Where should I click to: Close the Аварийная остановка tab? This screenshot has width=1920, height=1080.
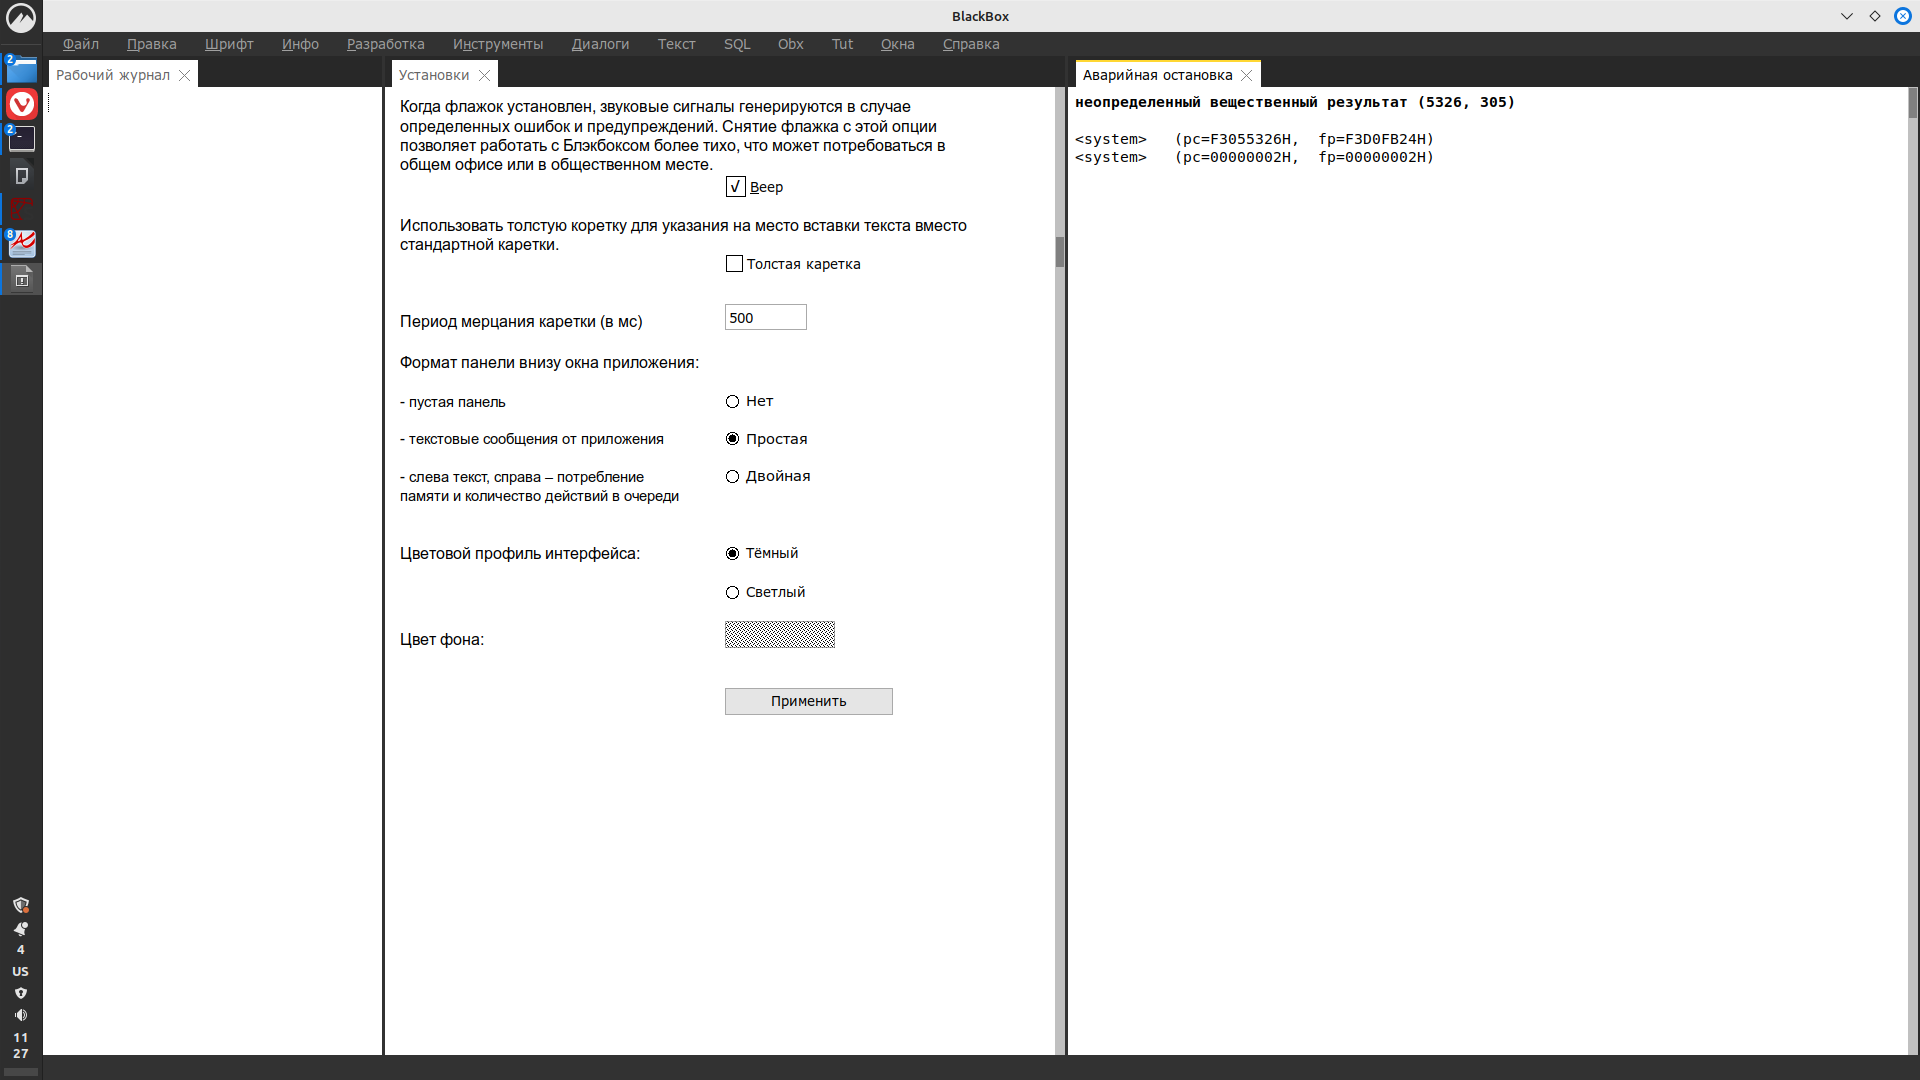(1246, 75)
